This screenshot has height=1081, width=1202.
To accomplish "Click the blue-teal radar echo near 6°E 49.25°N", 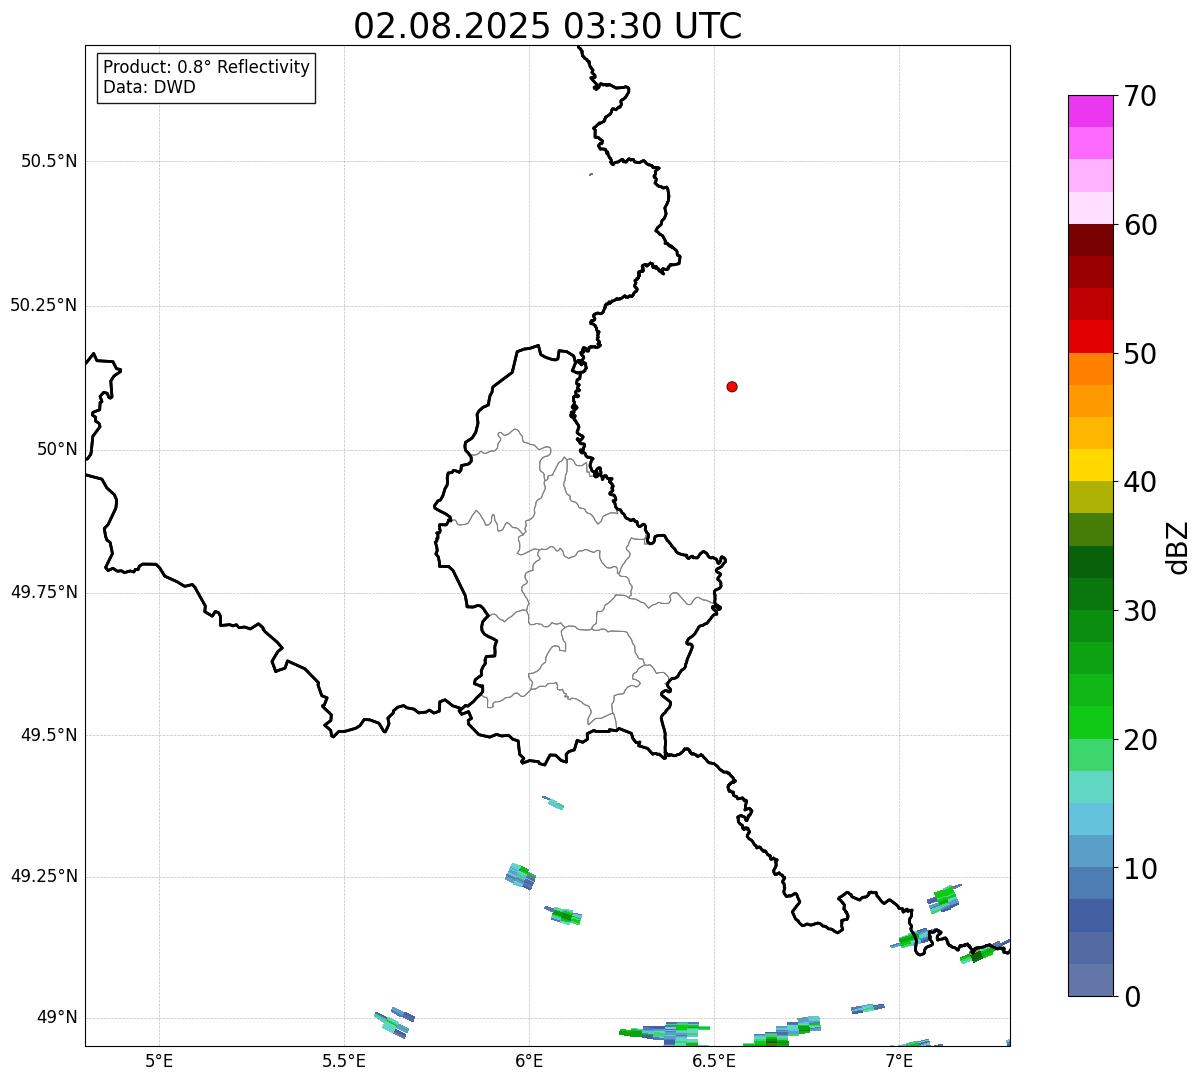I will pyautogui.click(x=520, y=877).
